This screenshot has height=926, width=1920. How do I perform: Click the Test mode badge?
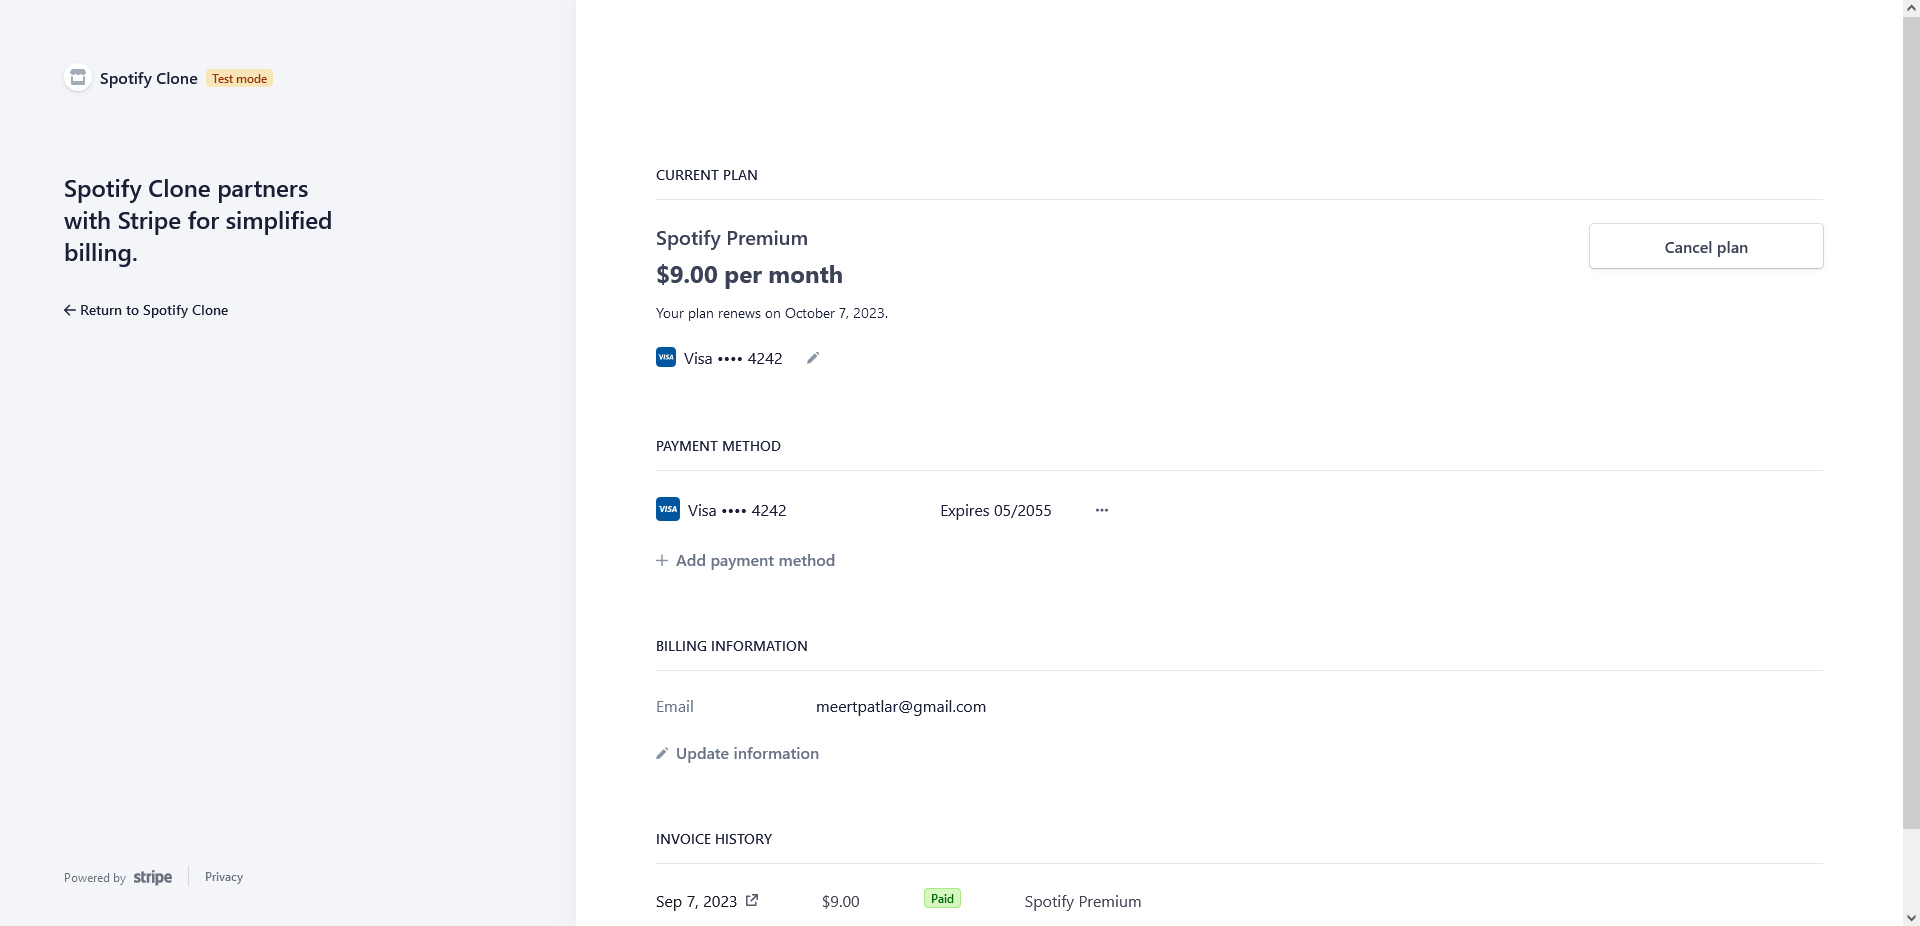[239, 78]
